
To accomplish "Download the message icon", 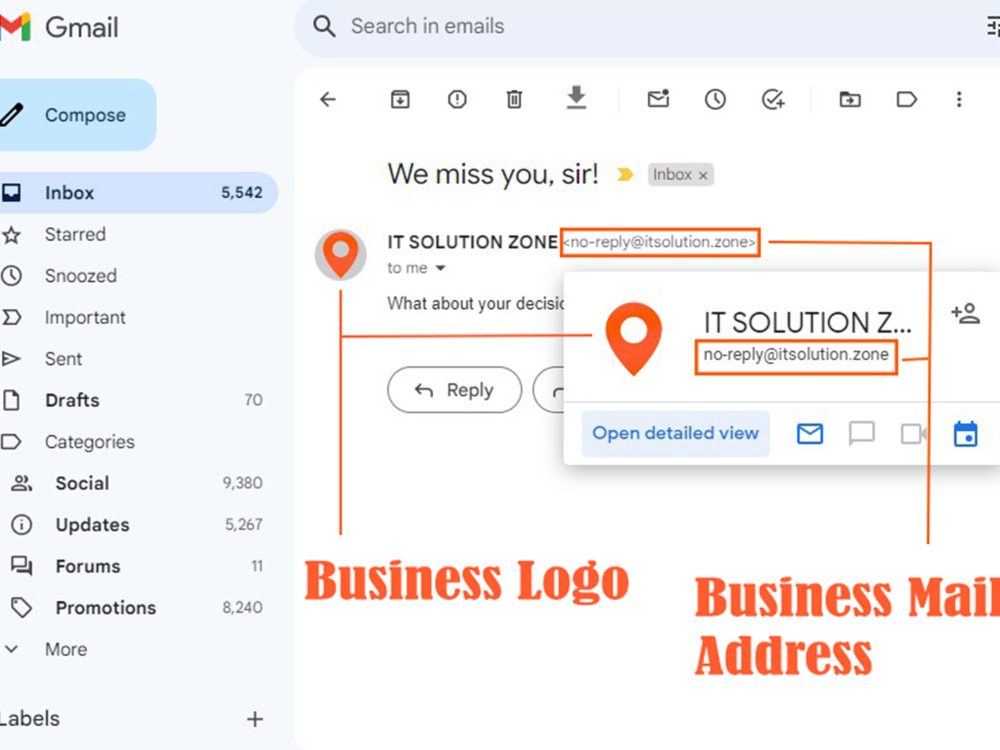I will tap(576, 98).
